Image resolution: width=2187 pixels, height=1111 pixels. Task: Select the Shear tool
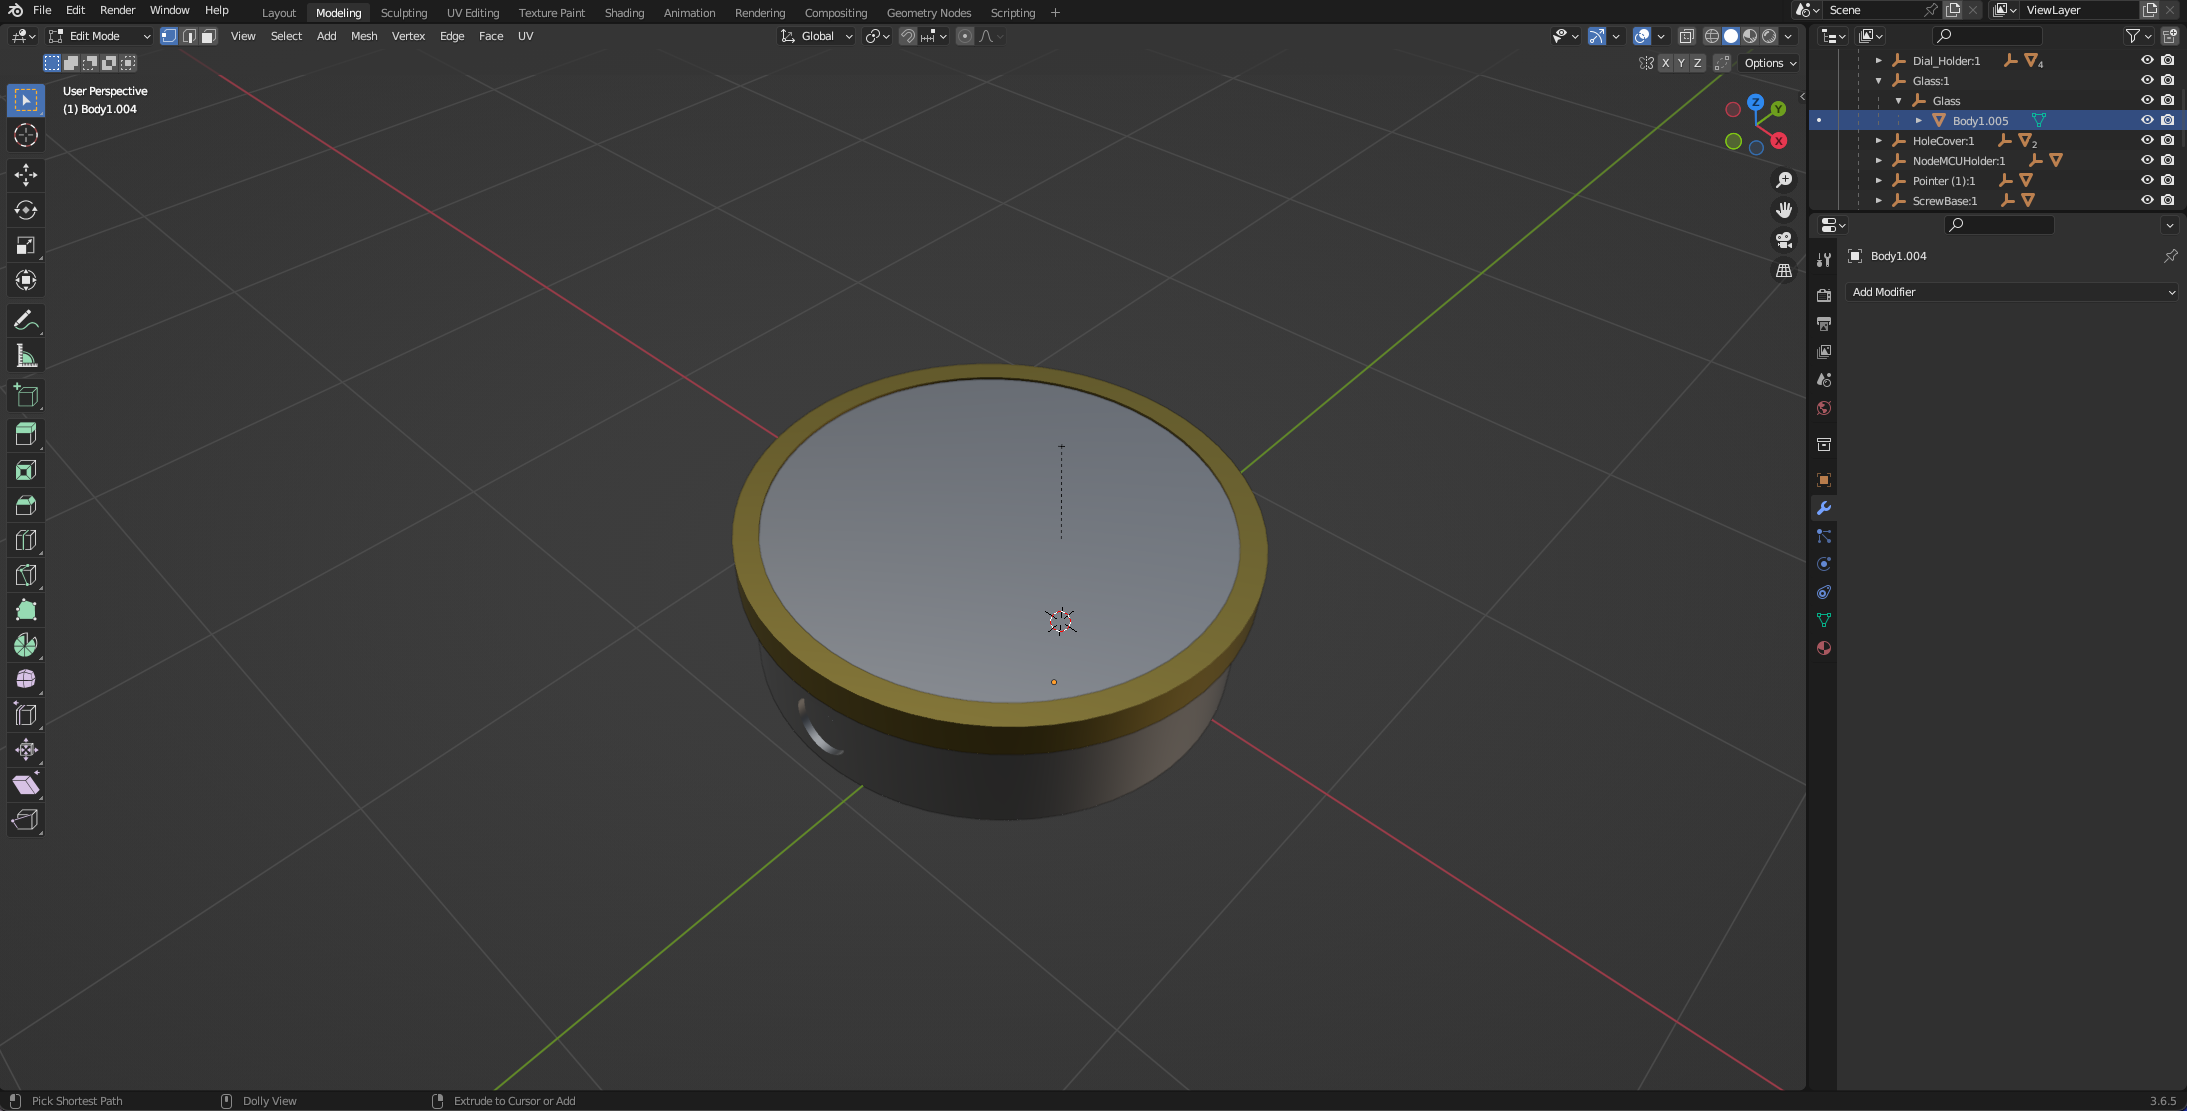(26, 785)
